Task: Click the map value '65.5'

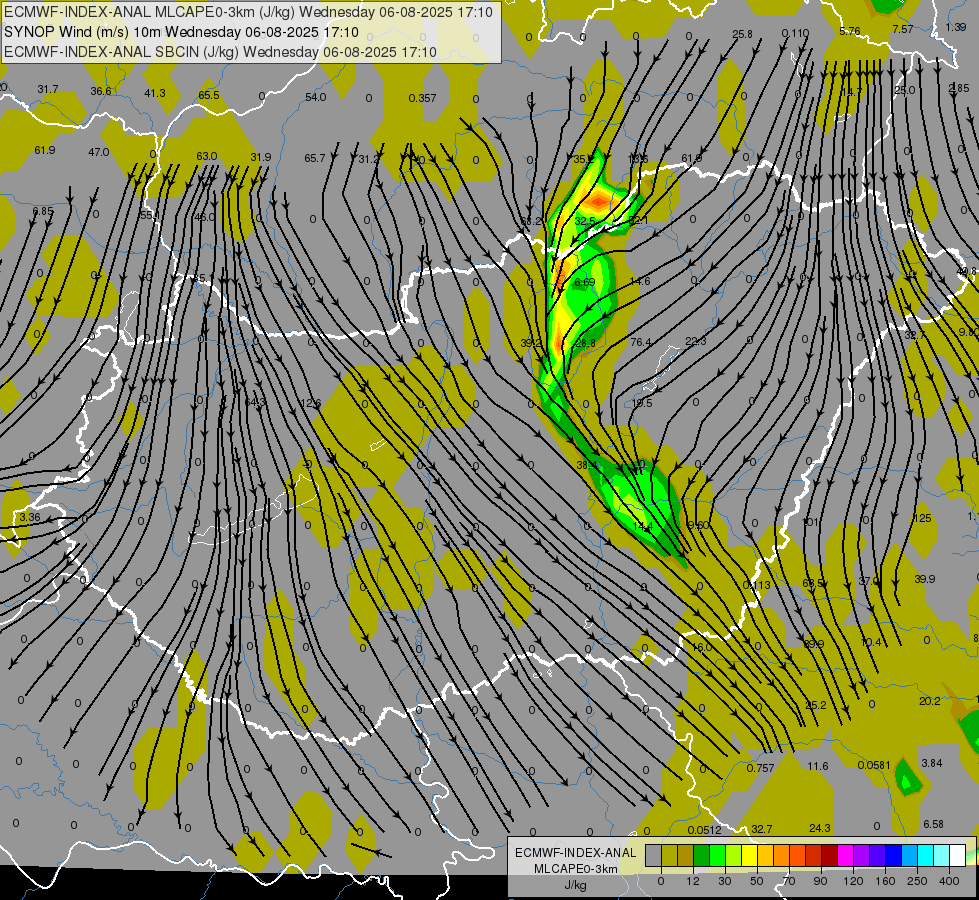Action: pyautogui.click(x=209, y=95)
